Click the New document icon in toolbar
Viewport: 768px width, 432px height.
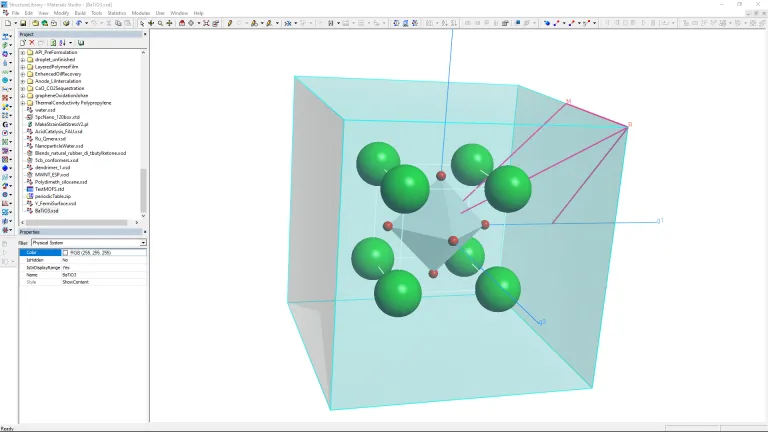[x=7, y=23]
